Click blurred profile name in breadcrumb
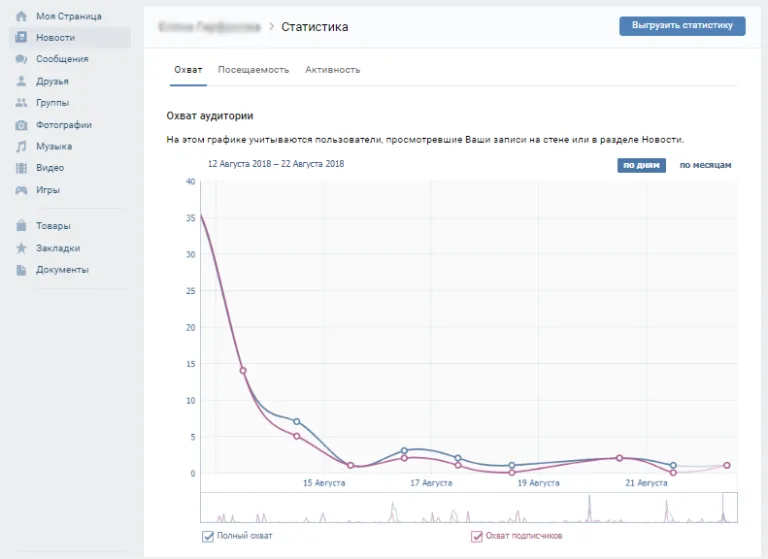 click(210, 26)
